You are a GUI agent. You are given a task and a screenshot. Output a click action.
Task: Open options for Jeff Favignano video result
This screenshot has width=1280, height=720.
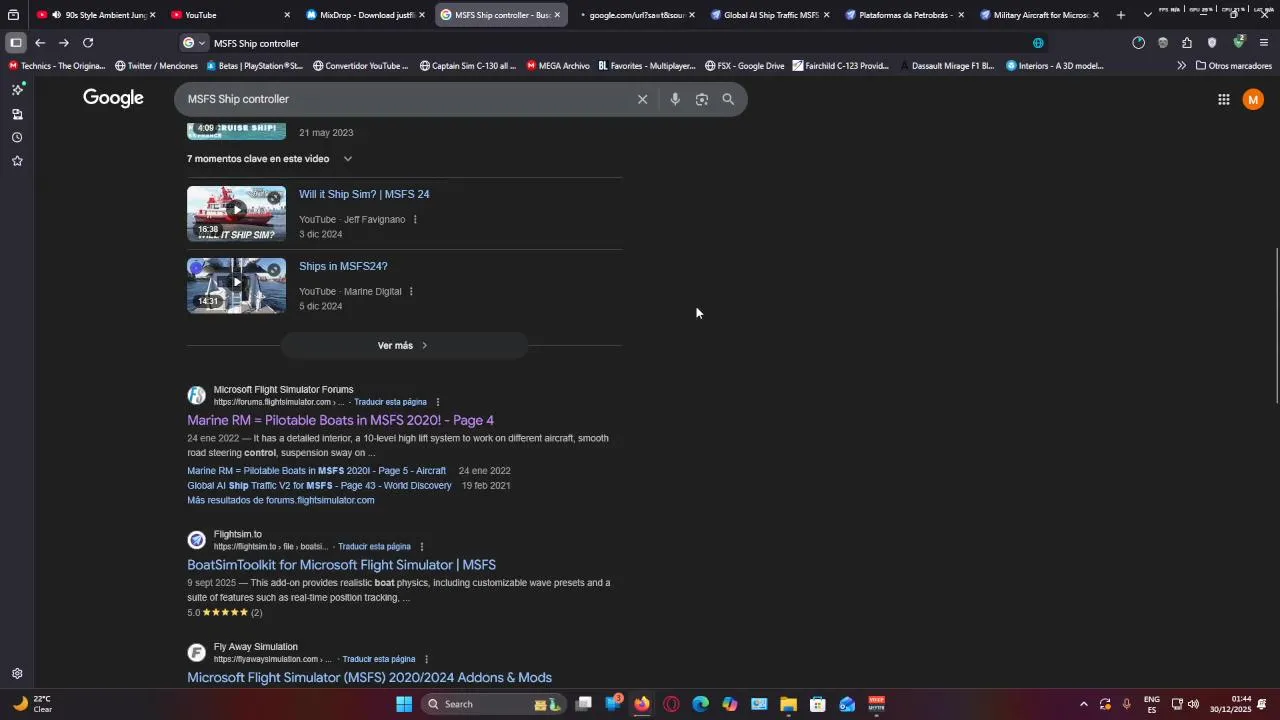point(415,220)
